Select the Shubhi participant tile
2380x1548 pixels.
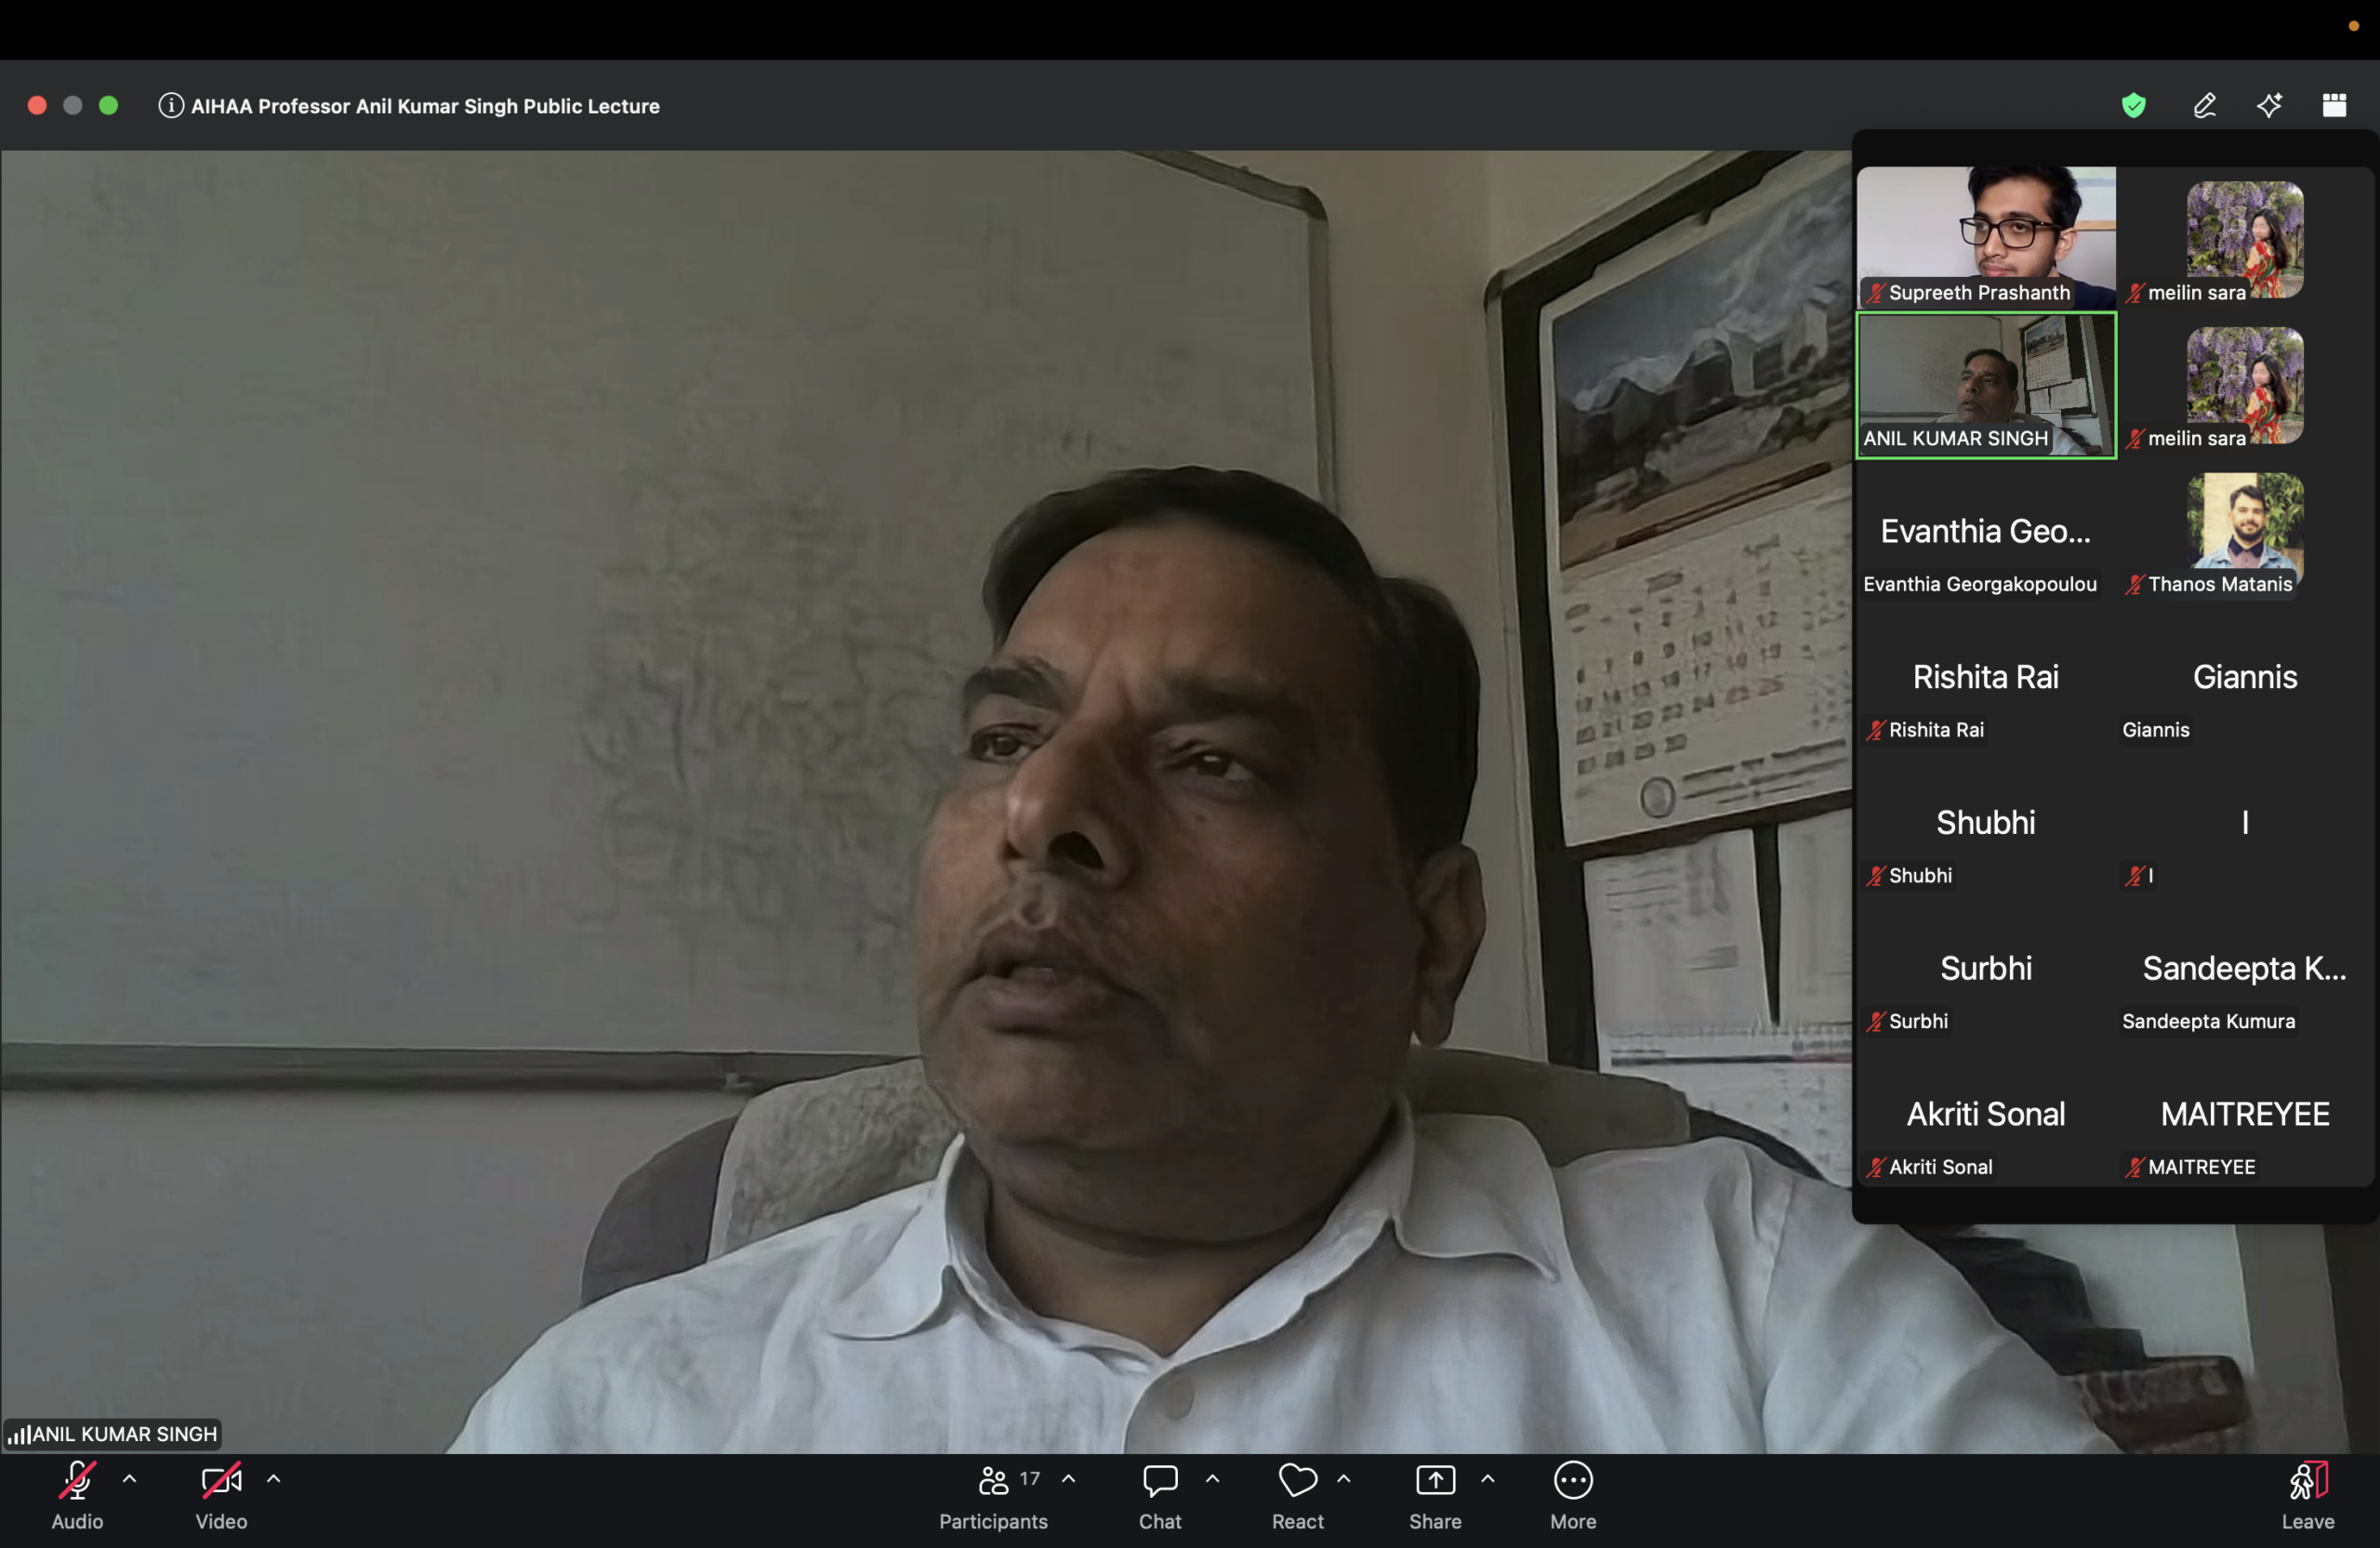(x=1986, y=823)
